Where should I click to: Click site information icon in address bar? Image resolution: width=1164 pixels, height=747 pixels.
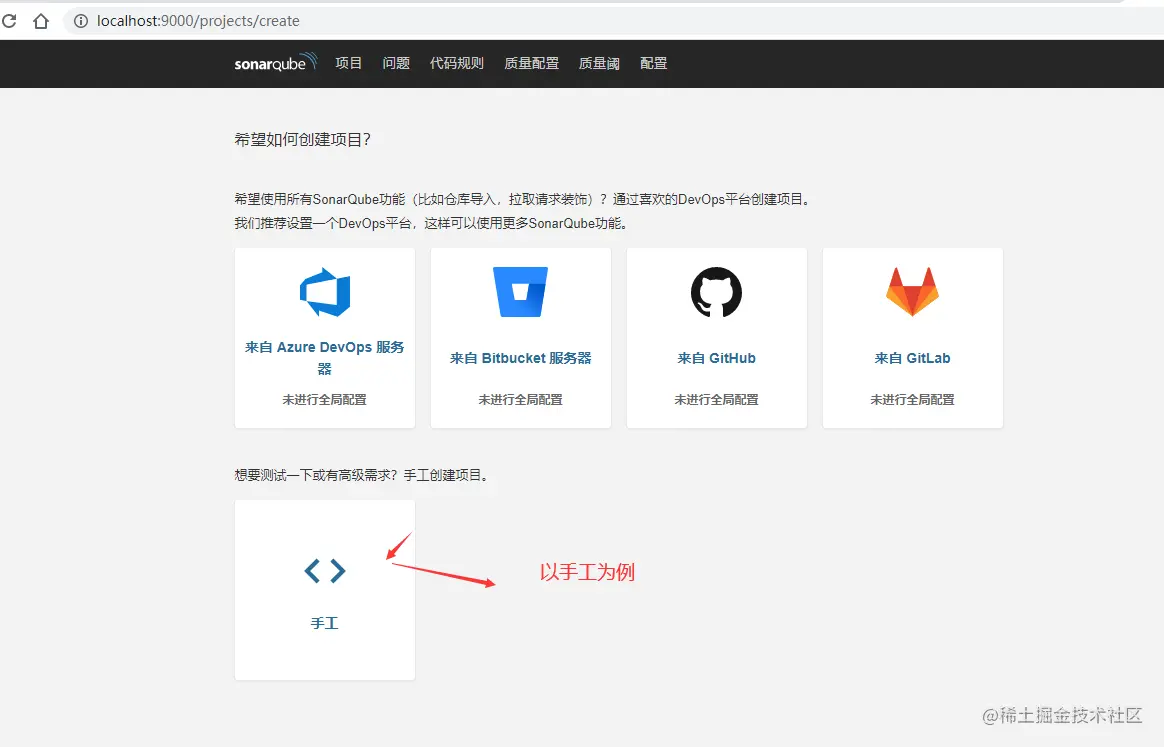[x=80, y=21]
